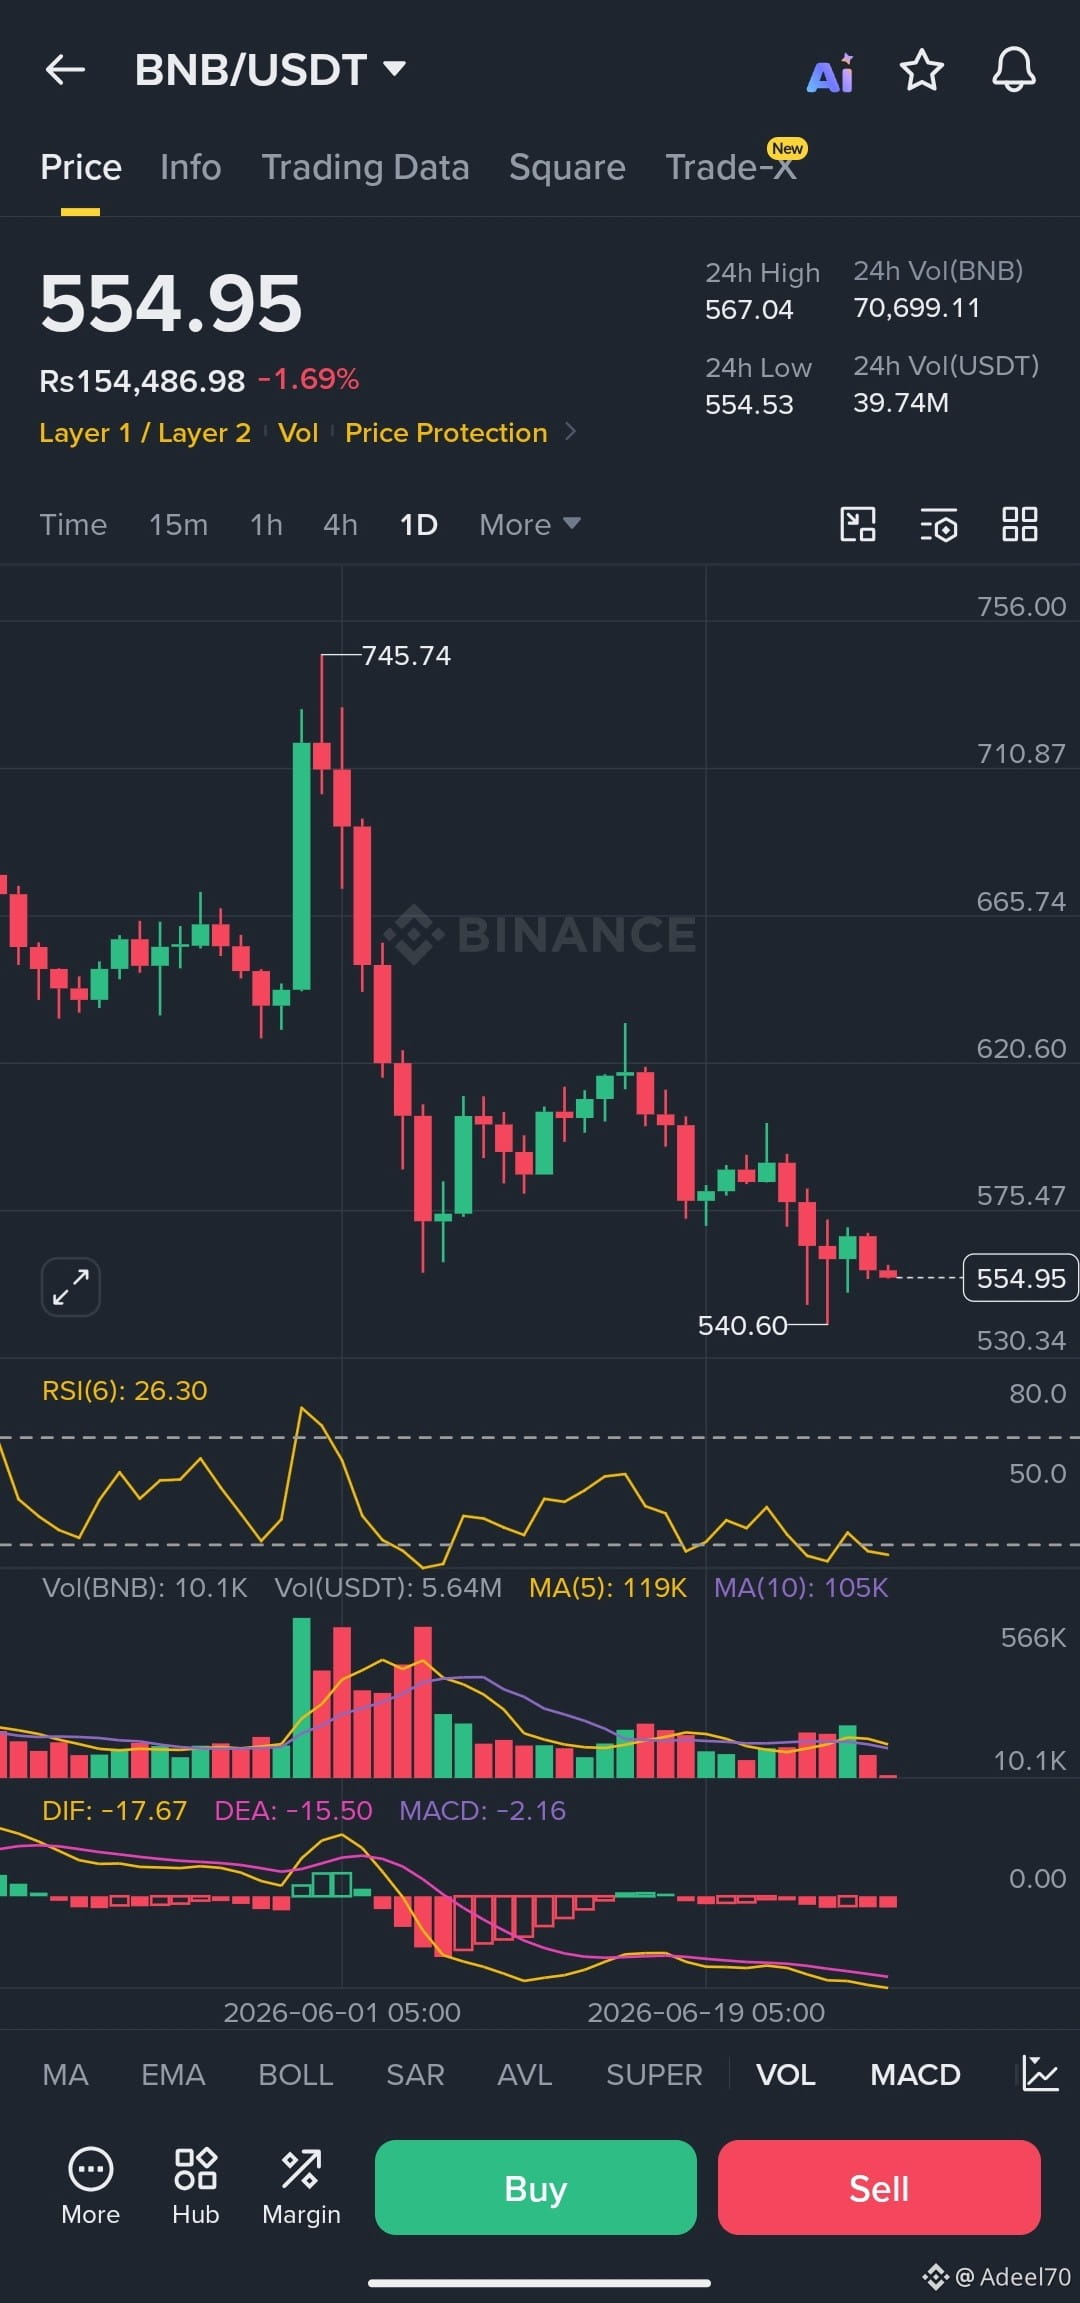Toggle the MACD indicator
Image resolution: width=1080 pixels, height=2303 pixels.
915,2074
